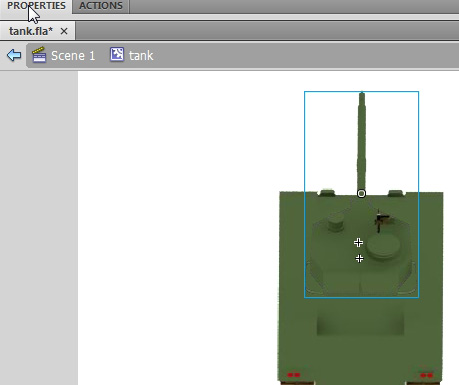Viewport: 459px width, 385px height.
Task: Open the ACTIONS panel tab
Action: point(101,6)
